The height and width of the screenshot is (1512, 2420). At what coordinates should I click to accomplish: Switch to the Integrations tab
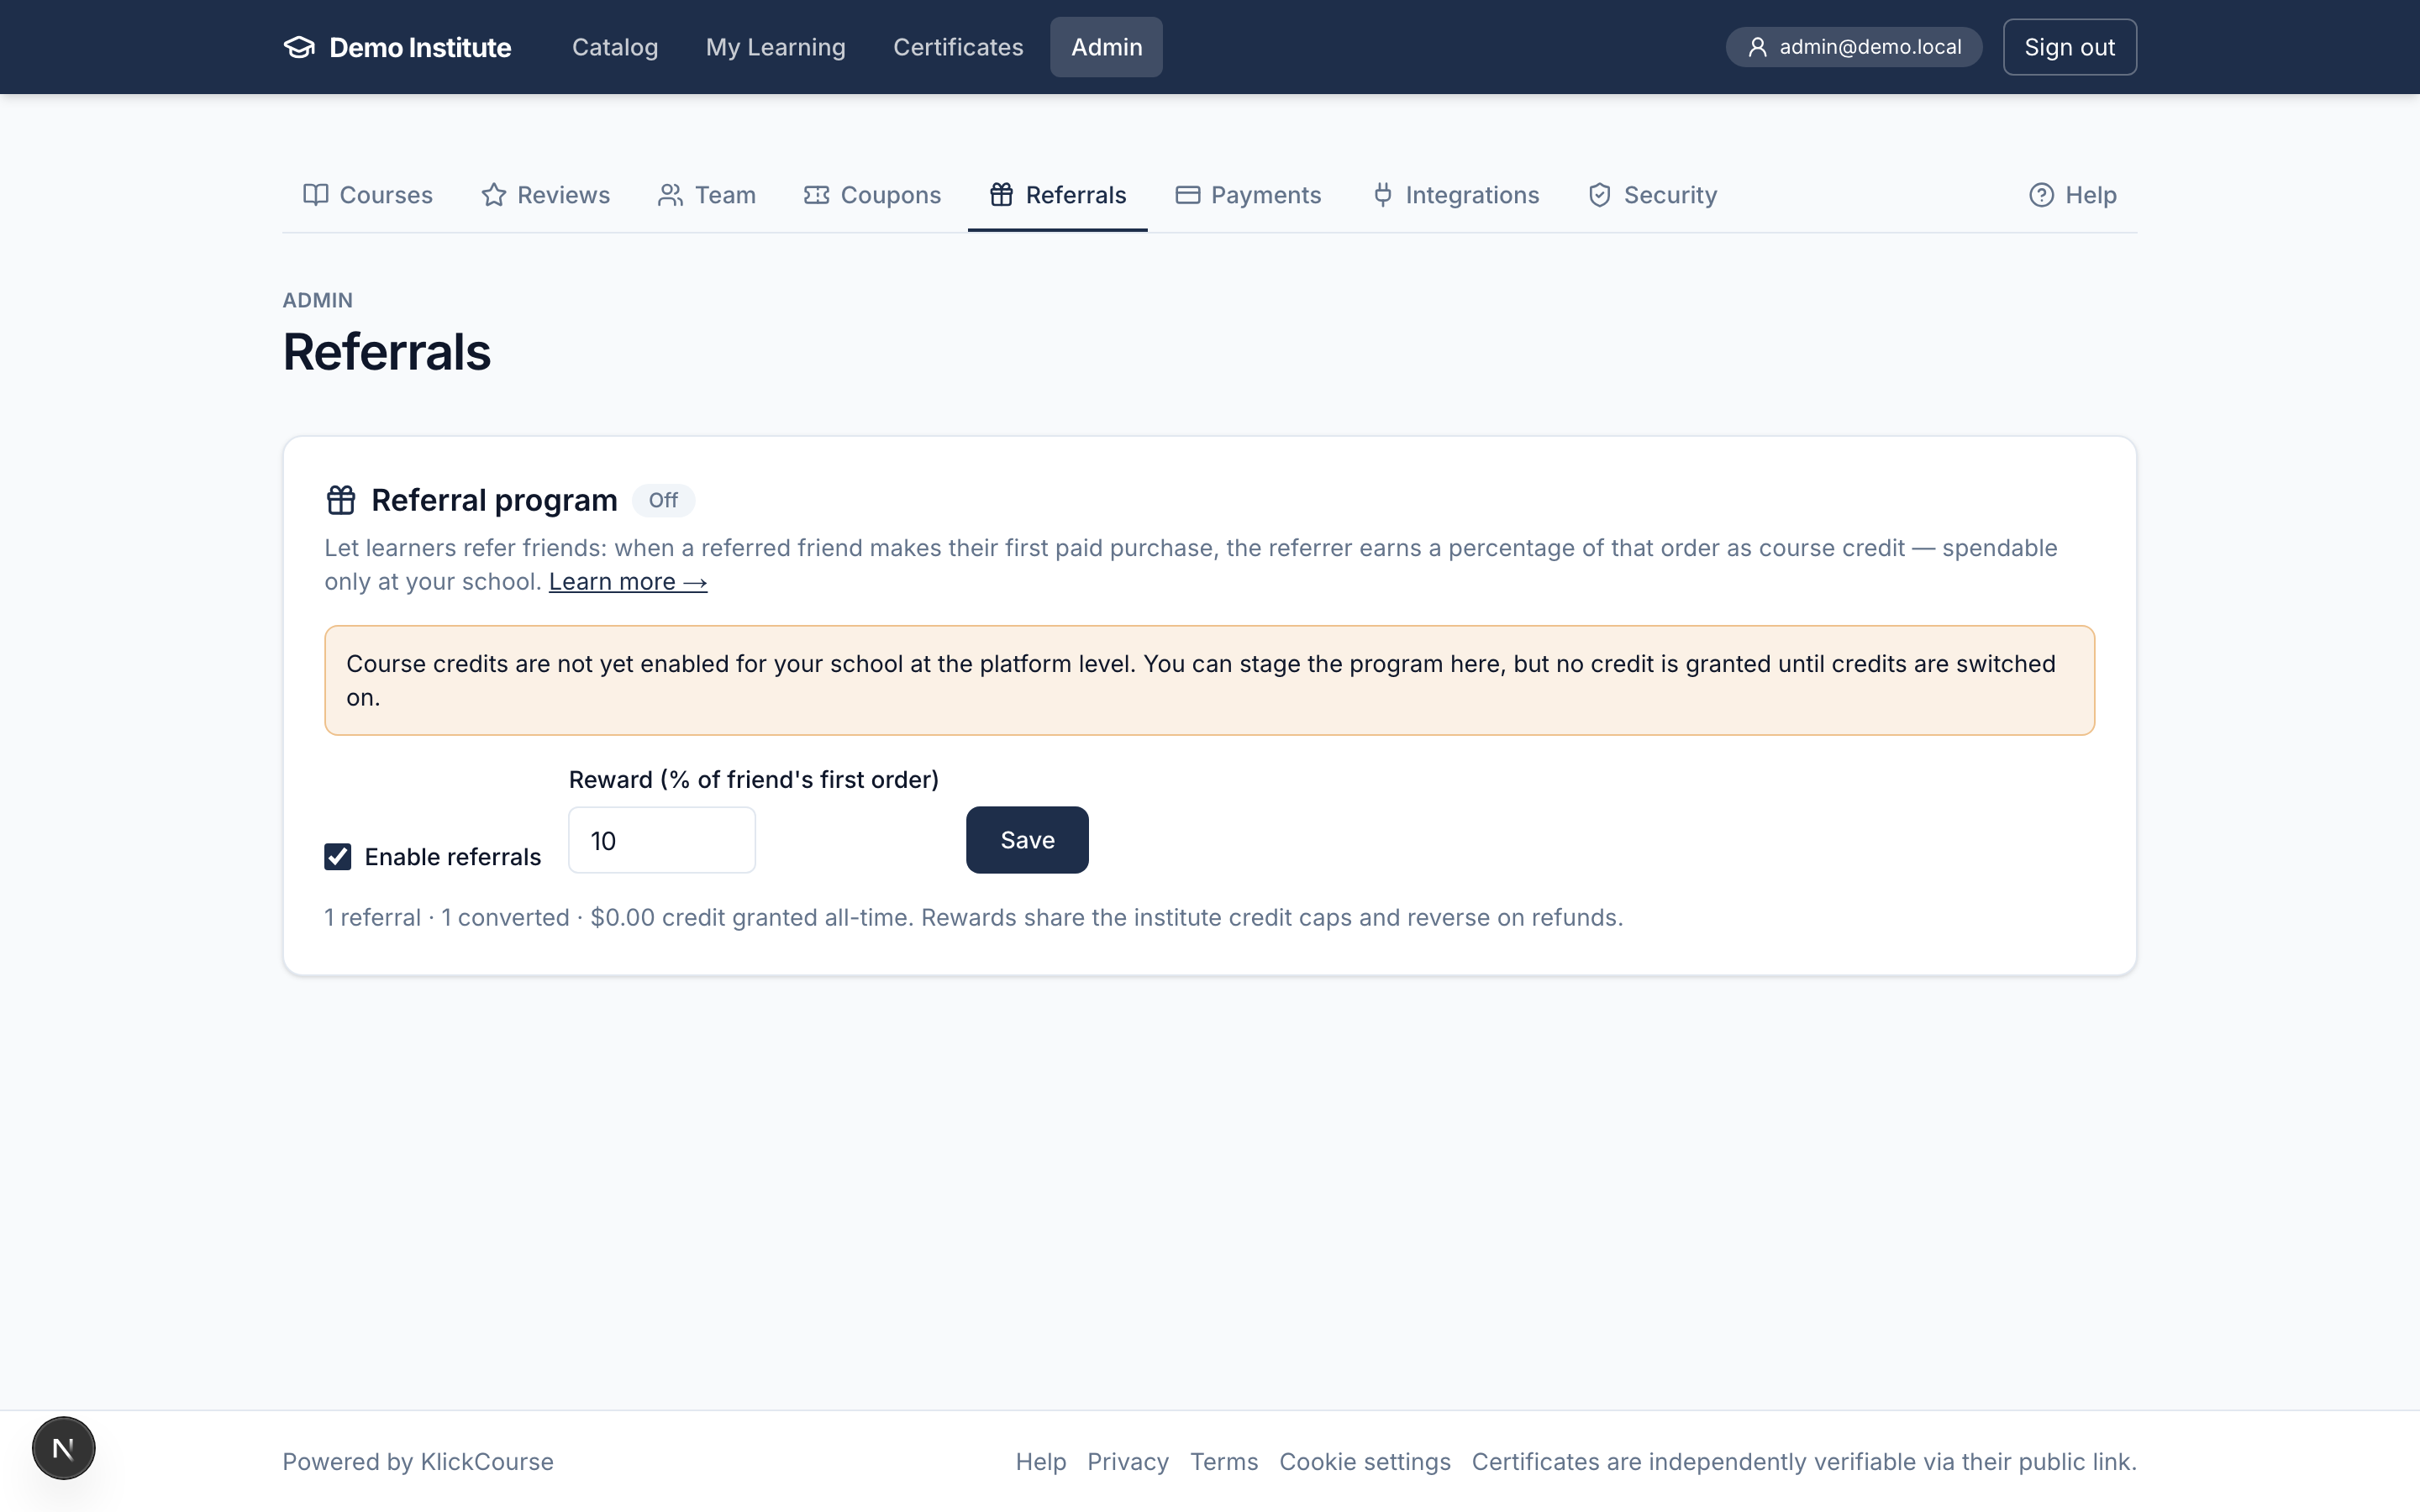tap(1456, 195)
